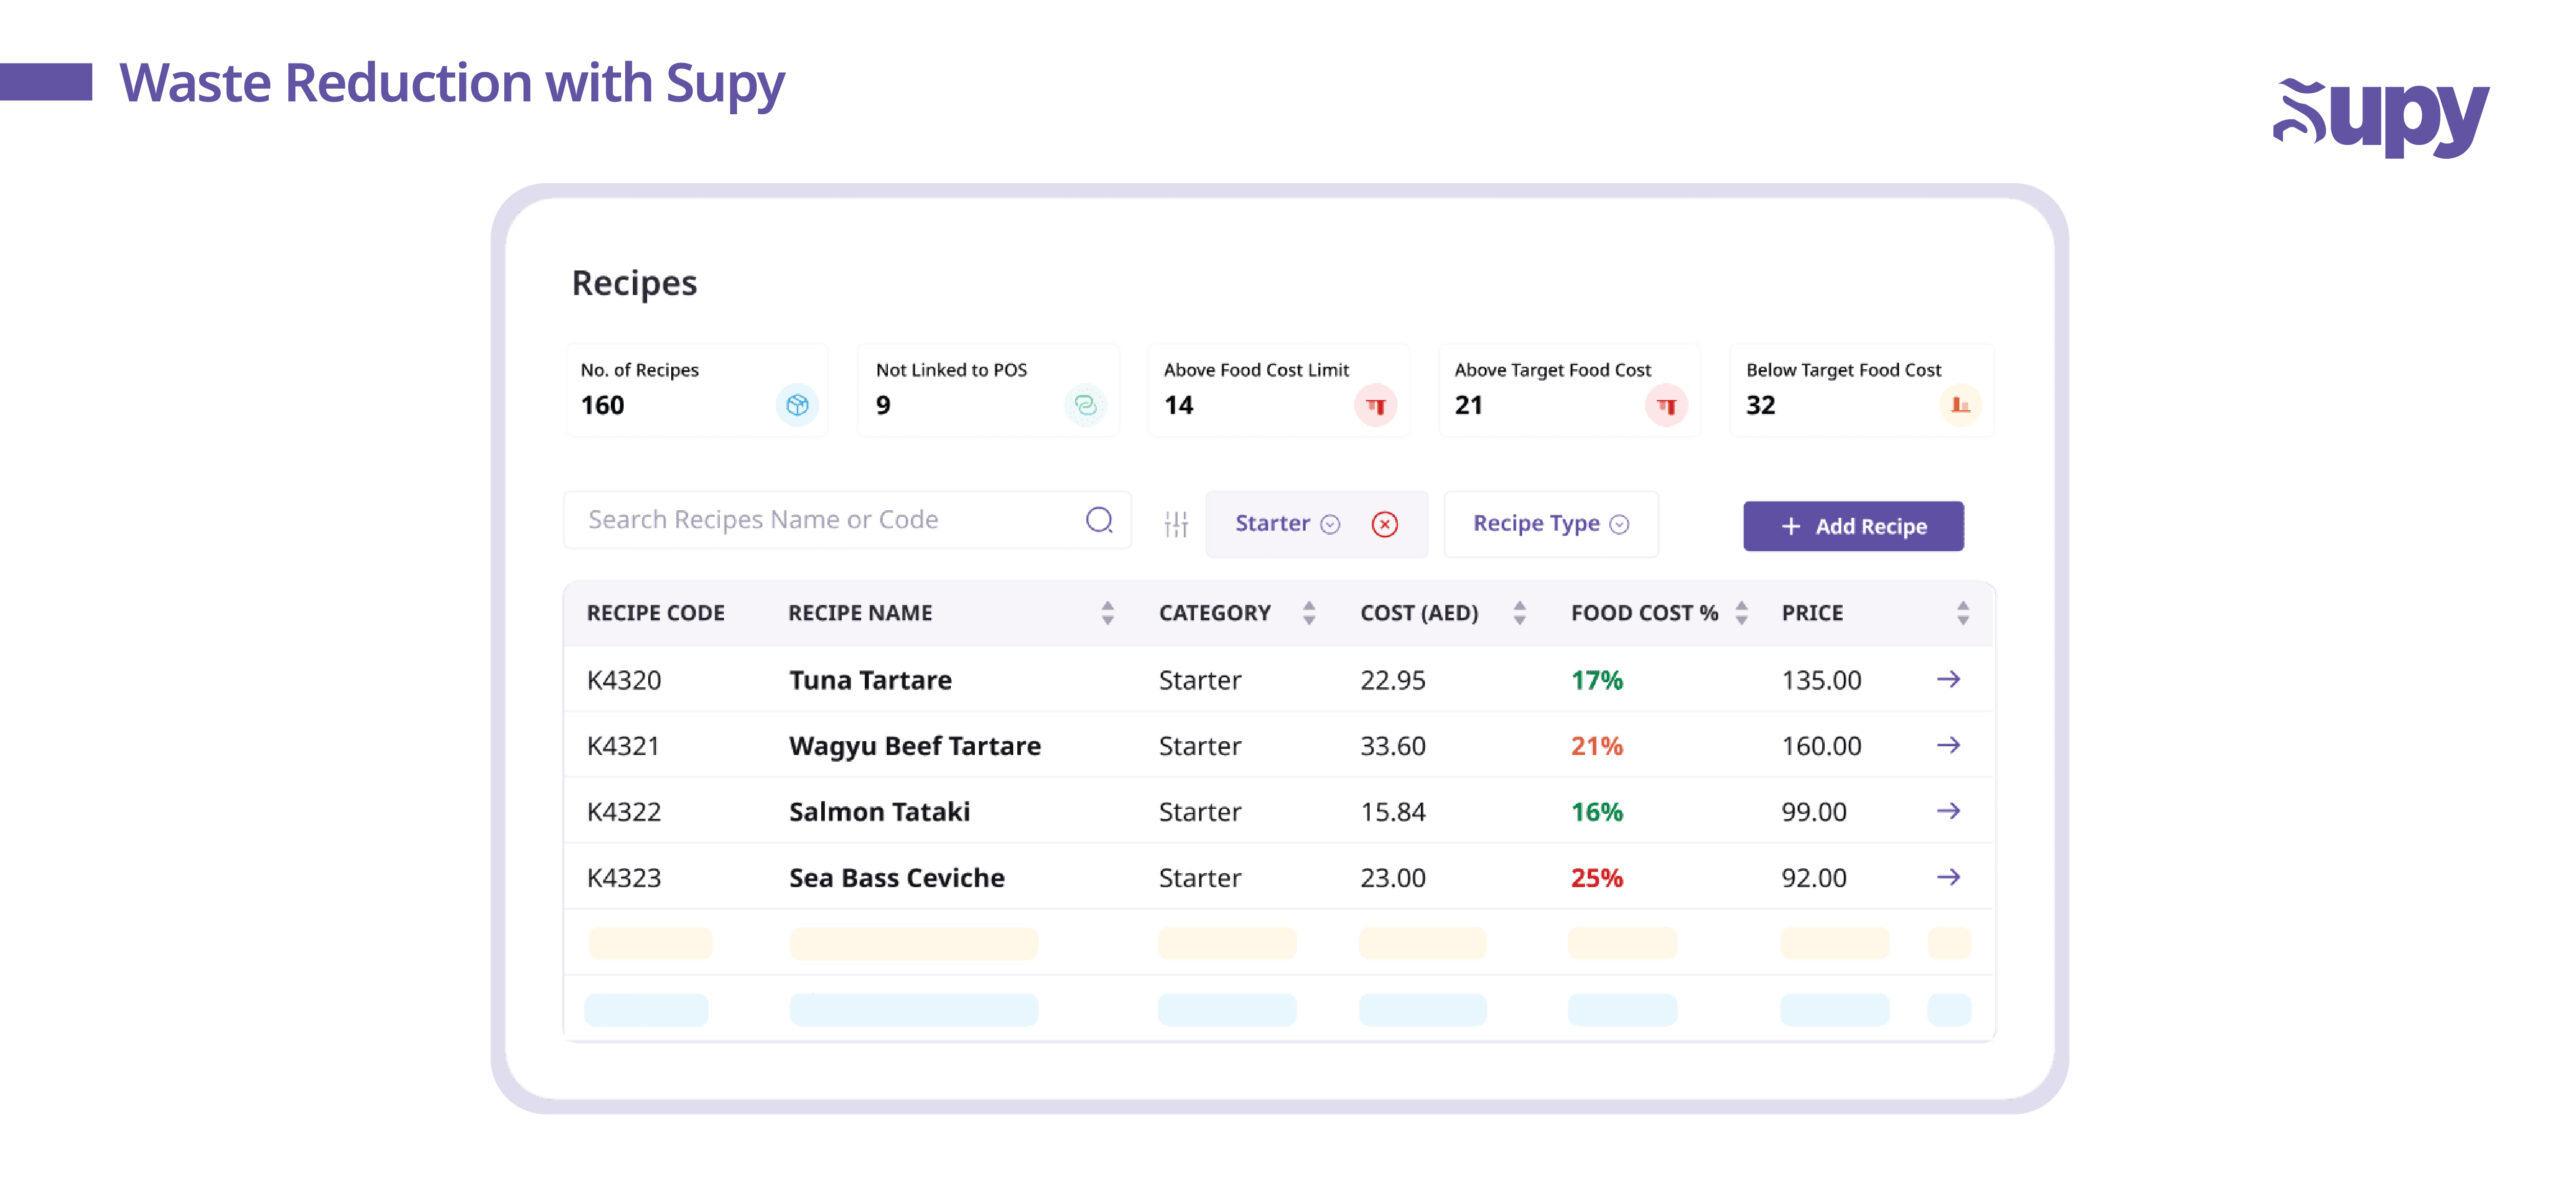Click the price 99.00

pos(1814,812)
